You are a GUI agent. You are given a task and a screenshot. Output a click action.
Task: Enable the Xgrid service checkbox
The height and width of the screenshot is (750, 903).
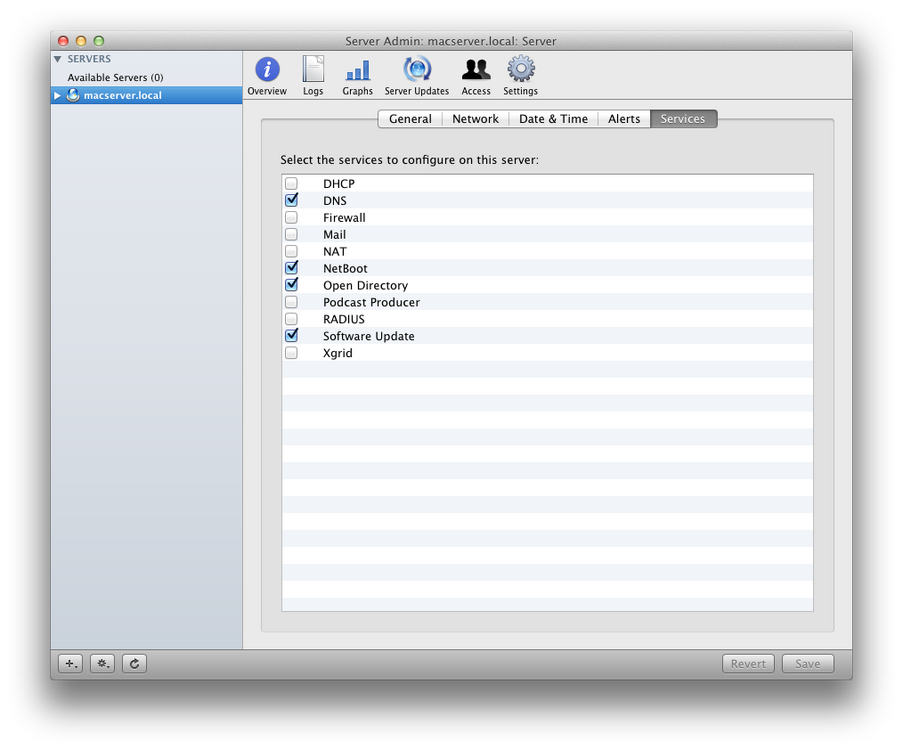tap(291, 353)
